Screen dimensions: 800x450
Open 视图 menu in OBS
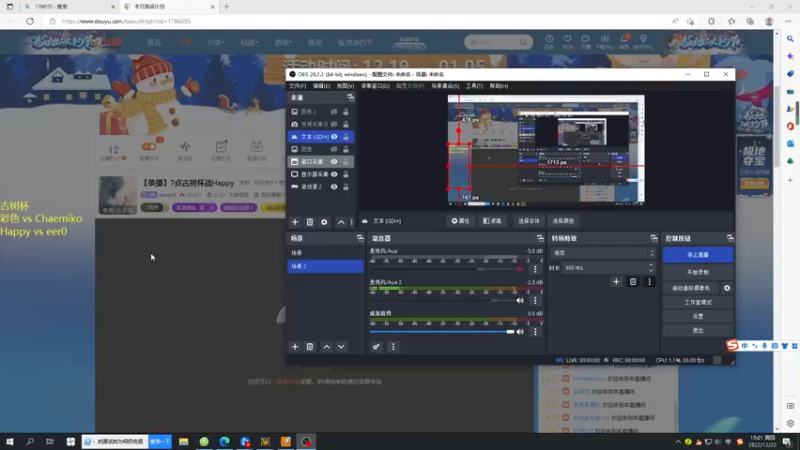point(345,86)
